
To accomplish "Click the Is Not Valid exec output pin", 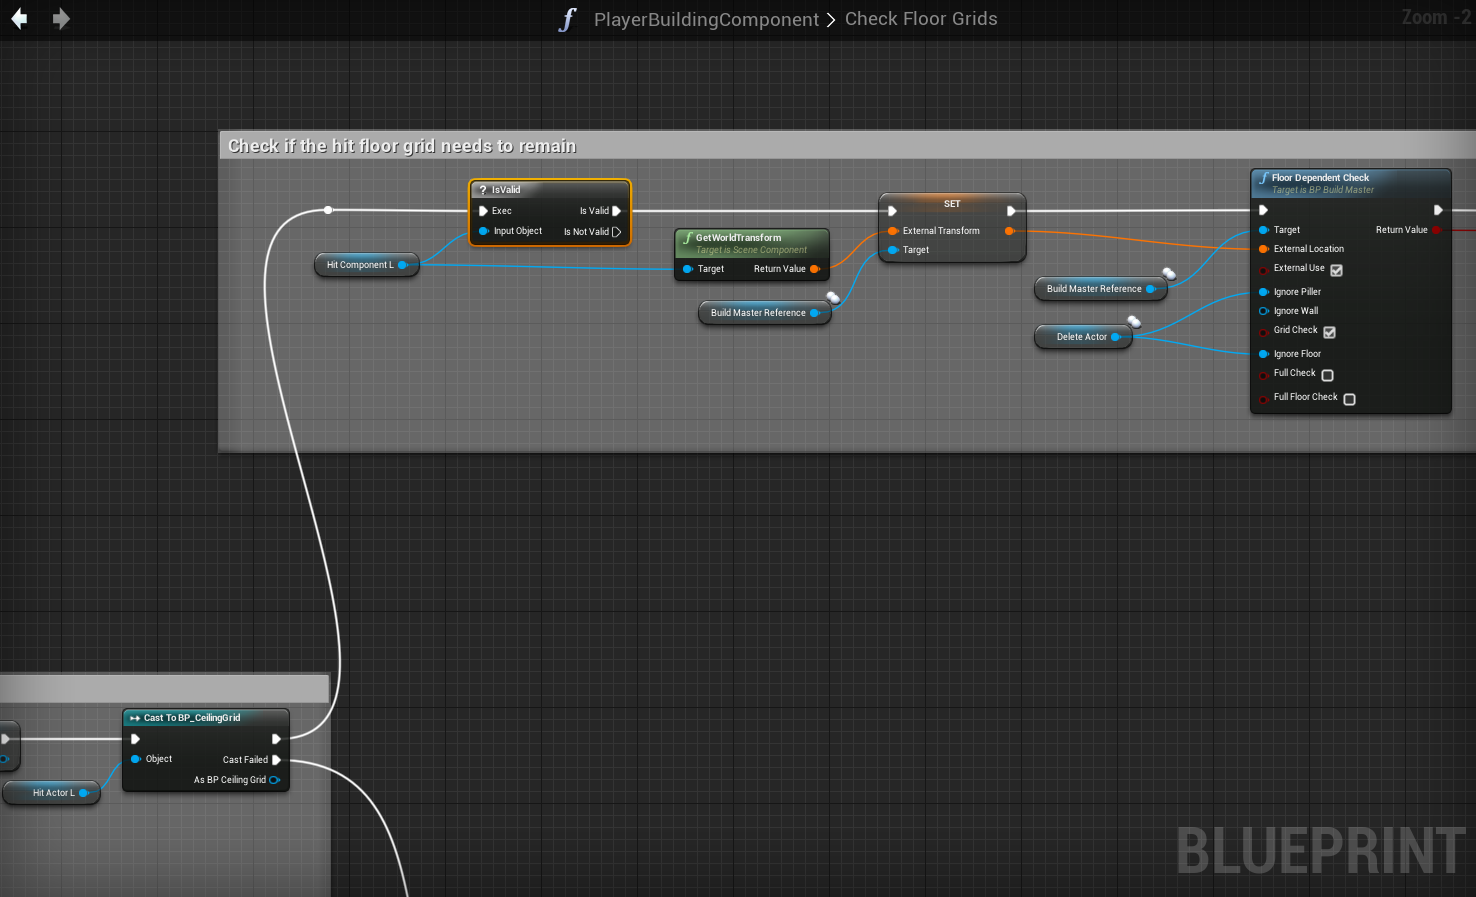I will coord(616,232).
